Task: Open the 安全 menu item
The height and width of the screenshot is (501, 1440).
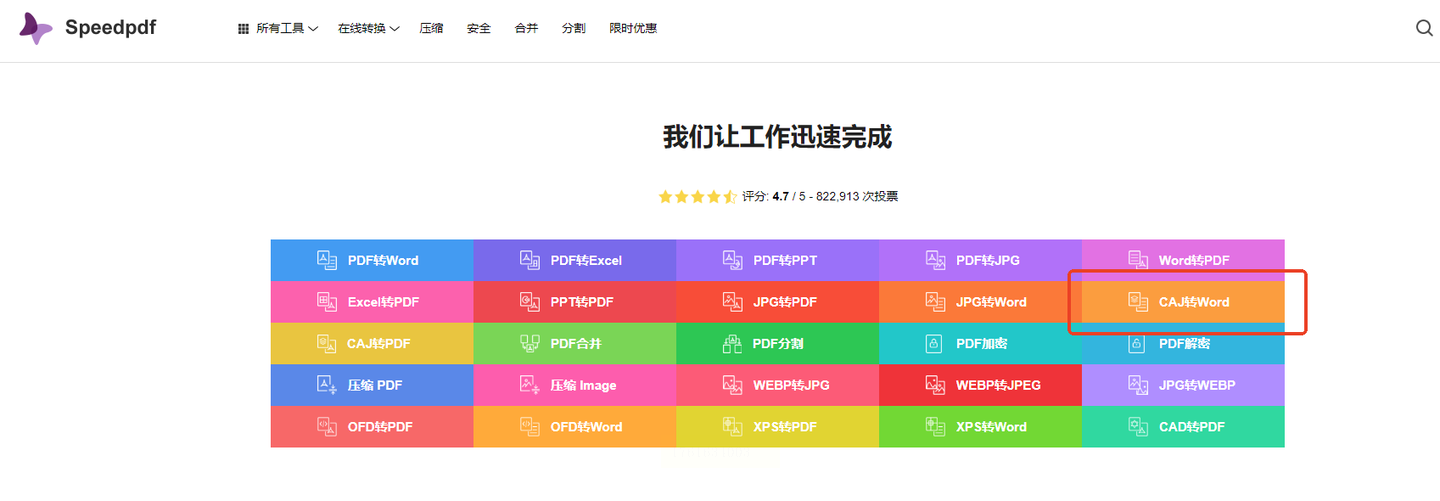Action: pos(479,29)
